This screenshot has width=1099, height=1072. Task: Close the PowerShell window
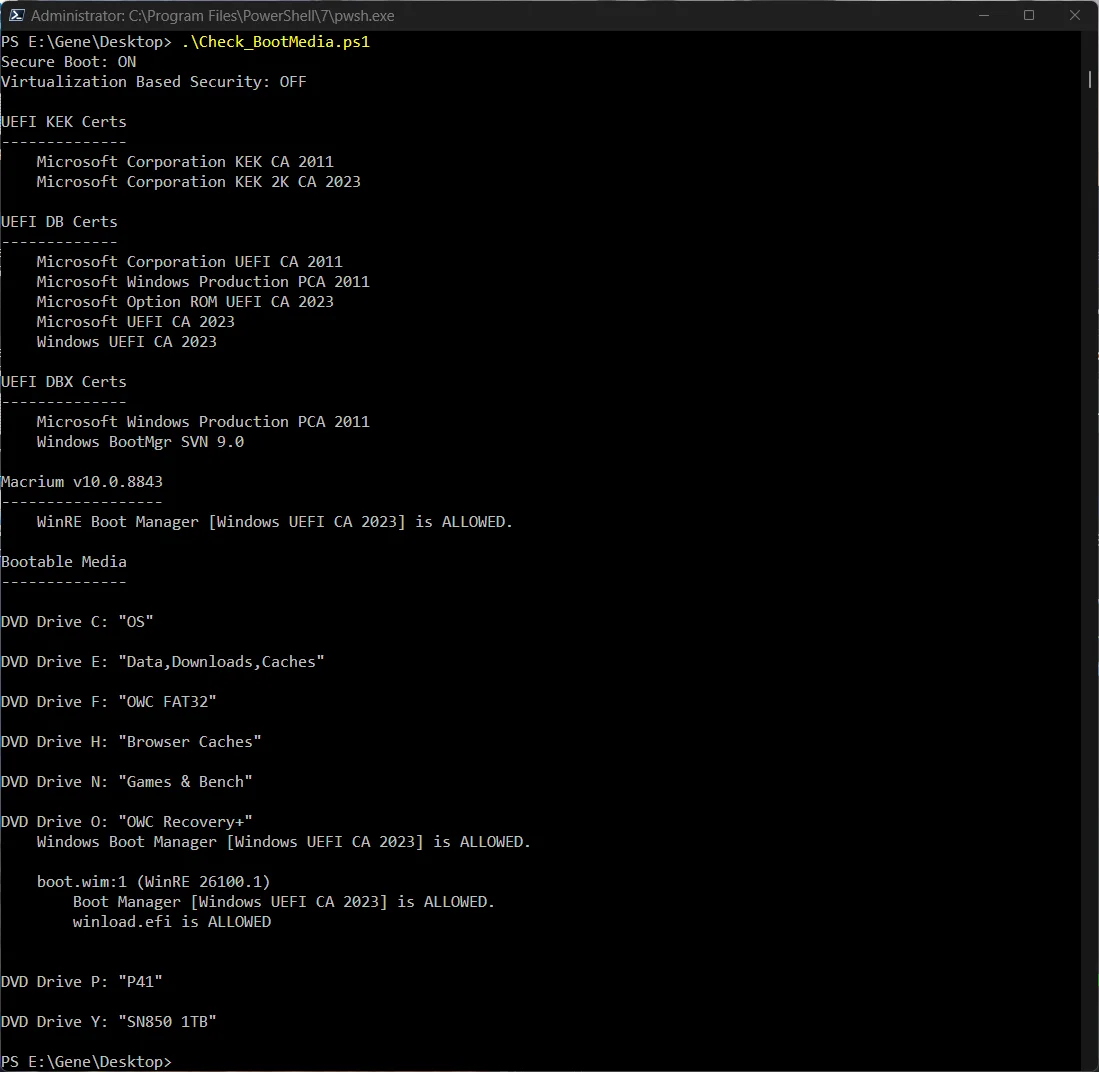(1074, 15)
